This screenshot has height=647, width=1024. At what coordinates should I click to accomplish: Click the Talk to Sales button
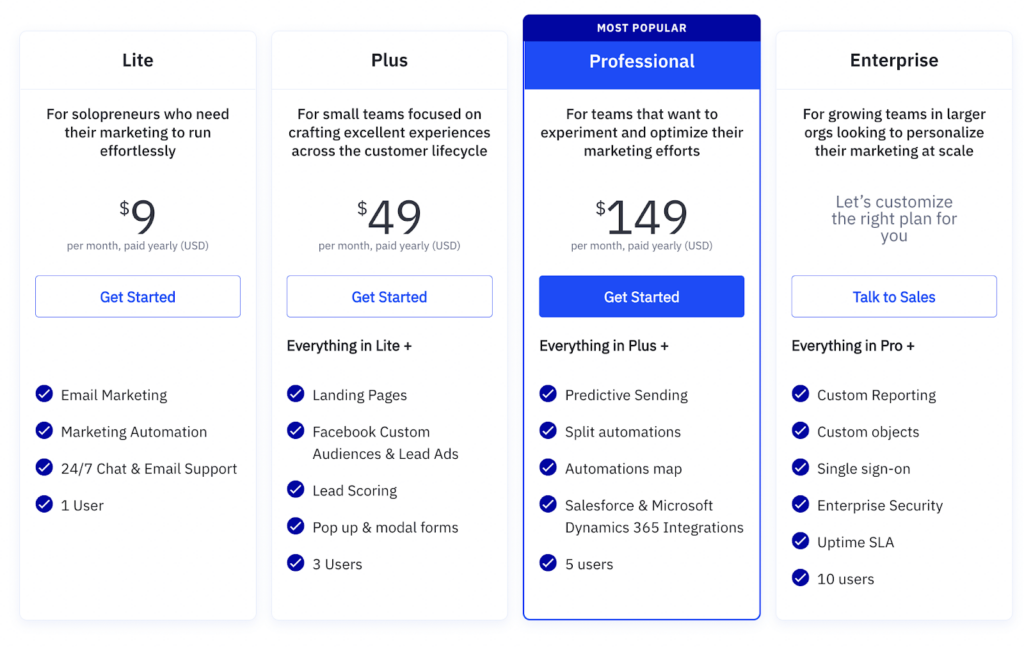[x=894, y=296]
